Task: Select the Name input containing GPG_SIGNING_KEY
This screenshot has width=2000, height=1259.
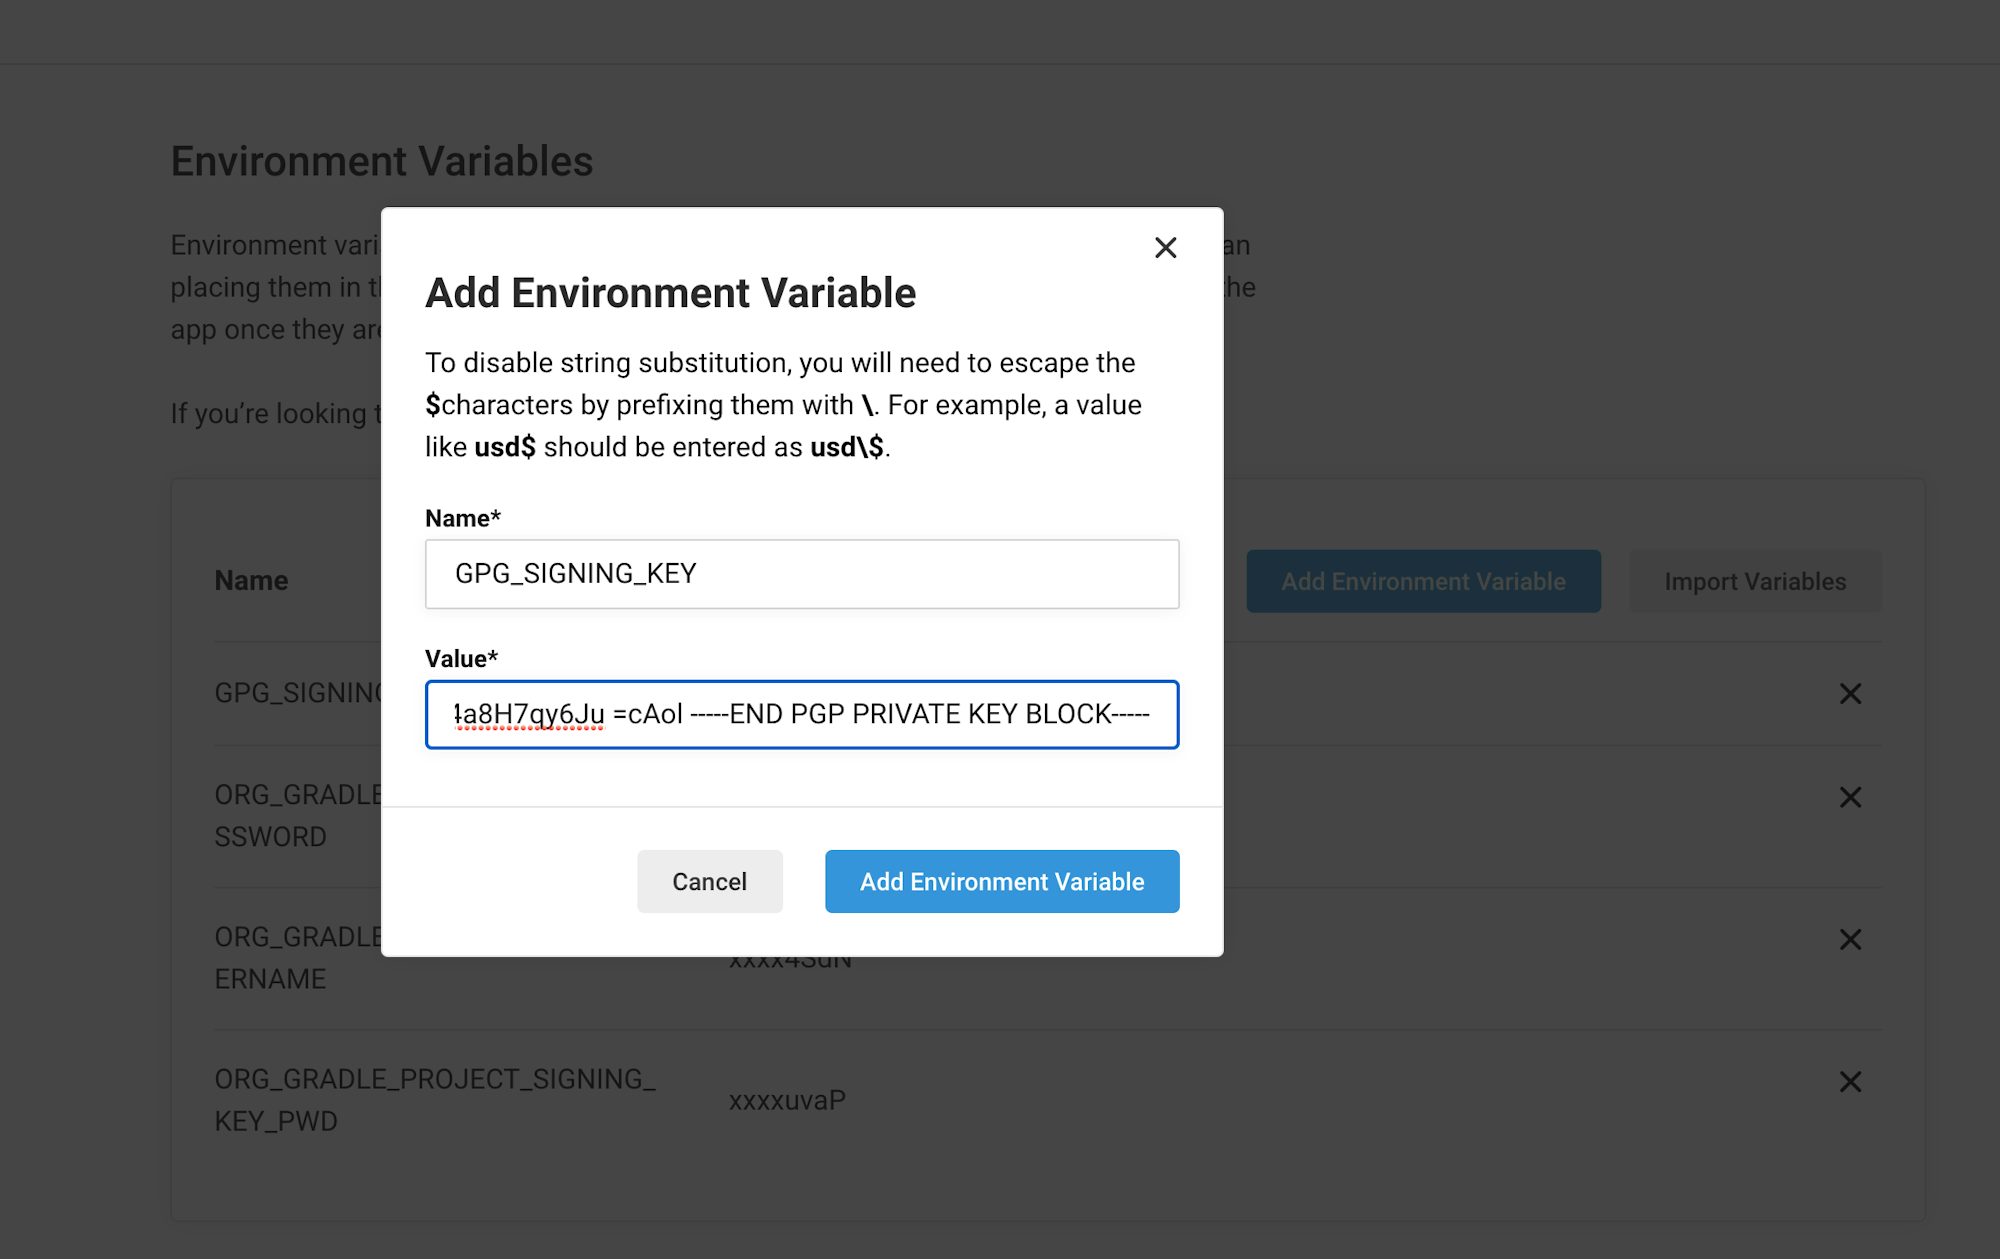Action: [801, 574]
